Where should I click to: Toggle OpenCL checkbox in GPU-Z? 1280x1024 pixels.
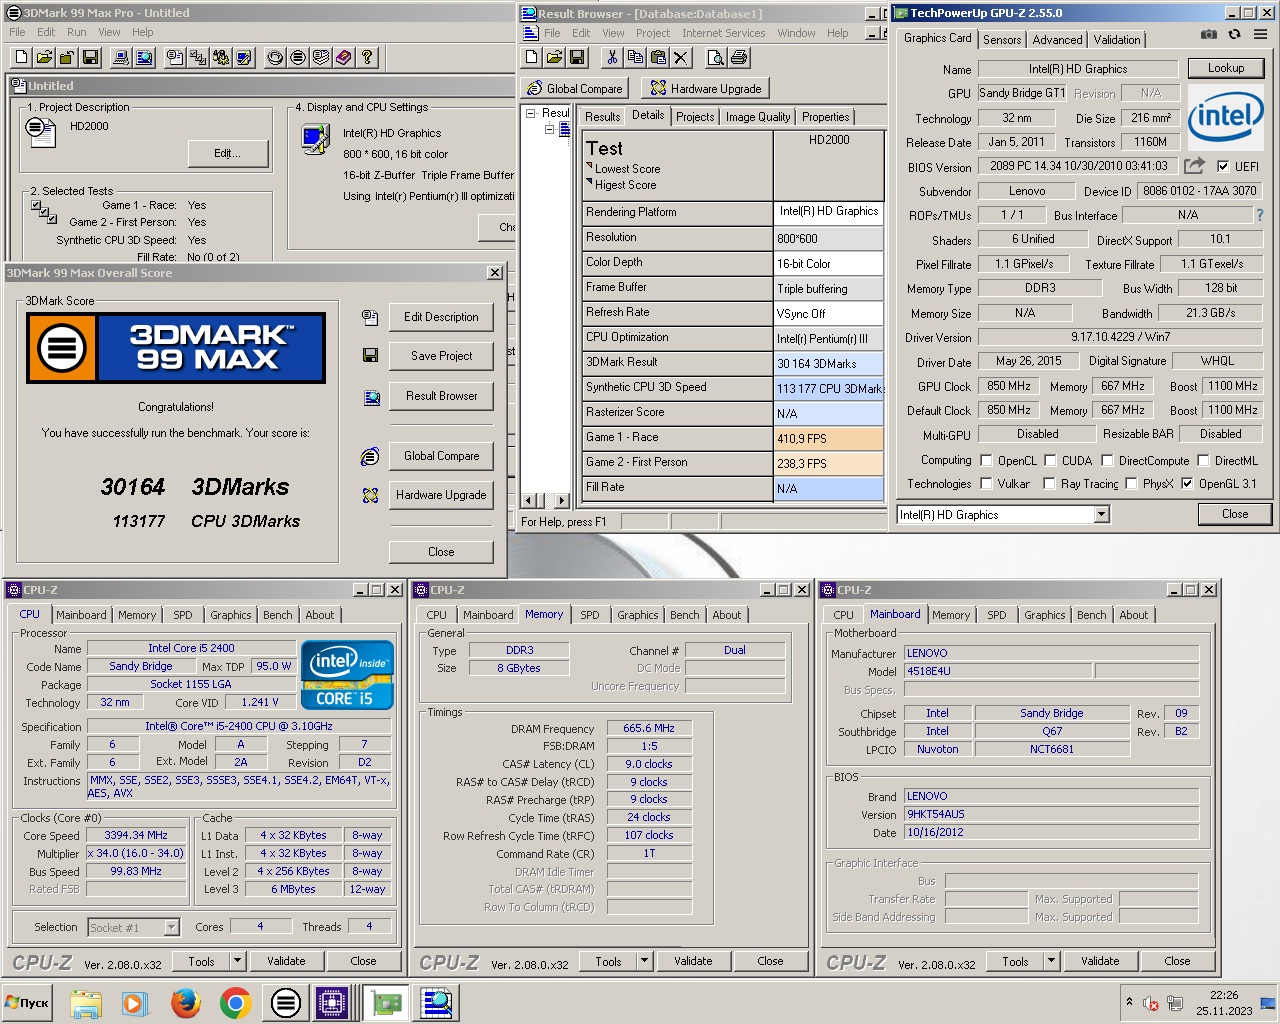click(x=987, y=461)
